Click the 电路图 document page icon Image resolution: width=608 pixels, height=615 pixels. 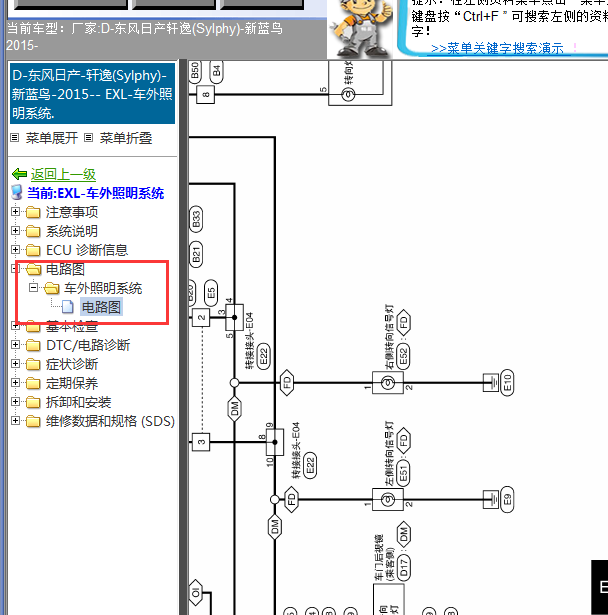68,307
